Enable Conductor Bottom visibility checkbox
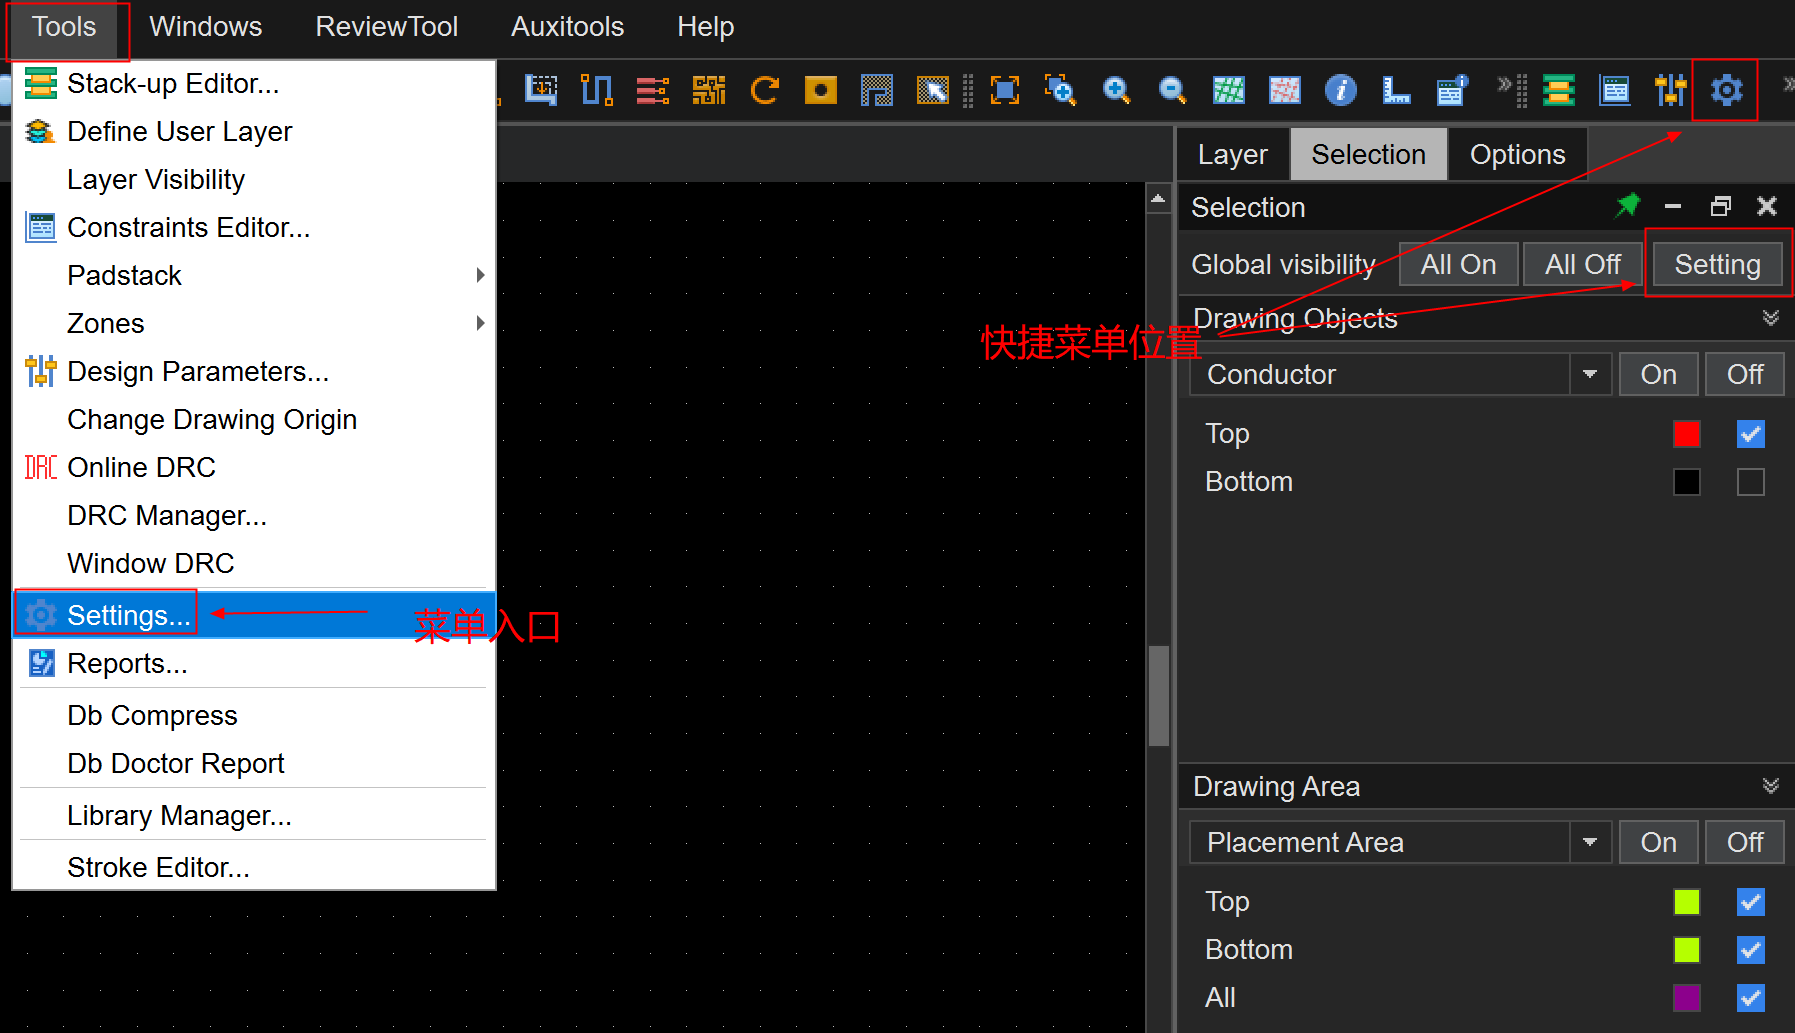This screenshot has width=1795, height=1033. click(1750, 482)
